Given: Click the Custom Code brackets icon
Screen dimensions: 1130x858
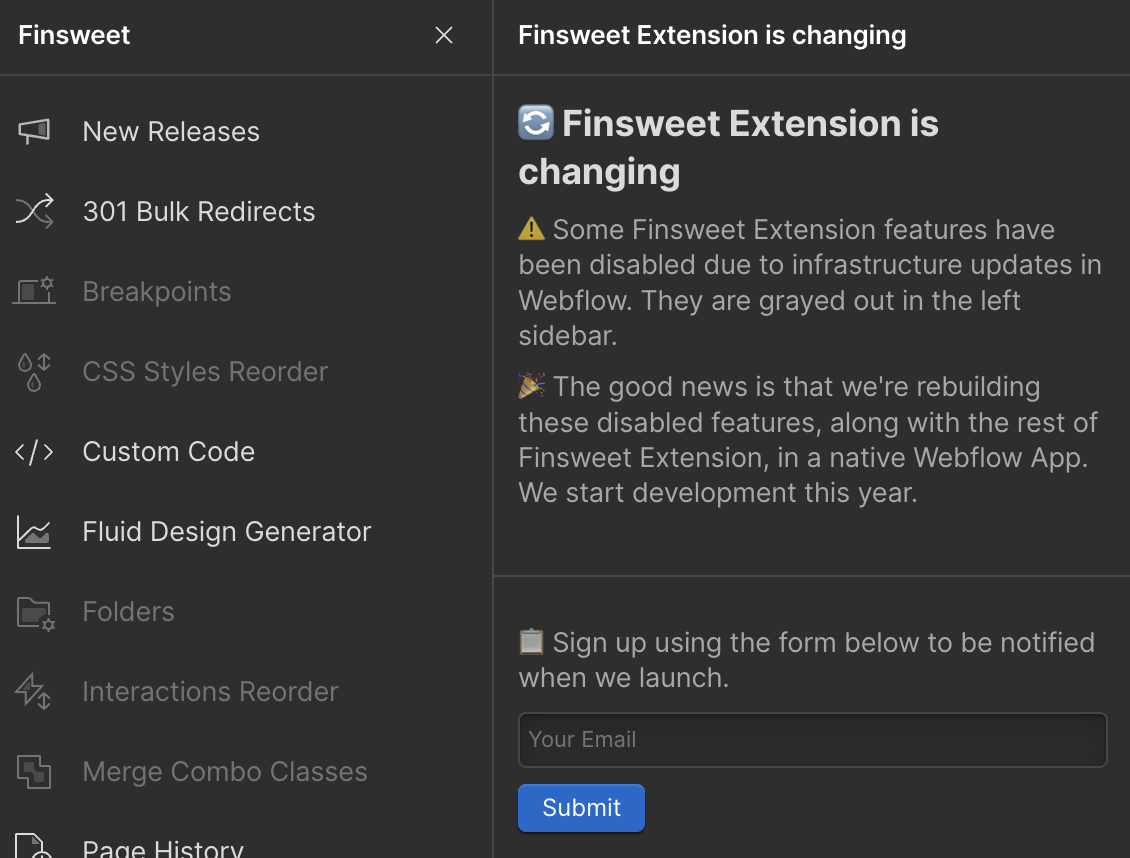Looking at the screenshot, I should tap(34, 451).
